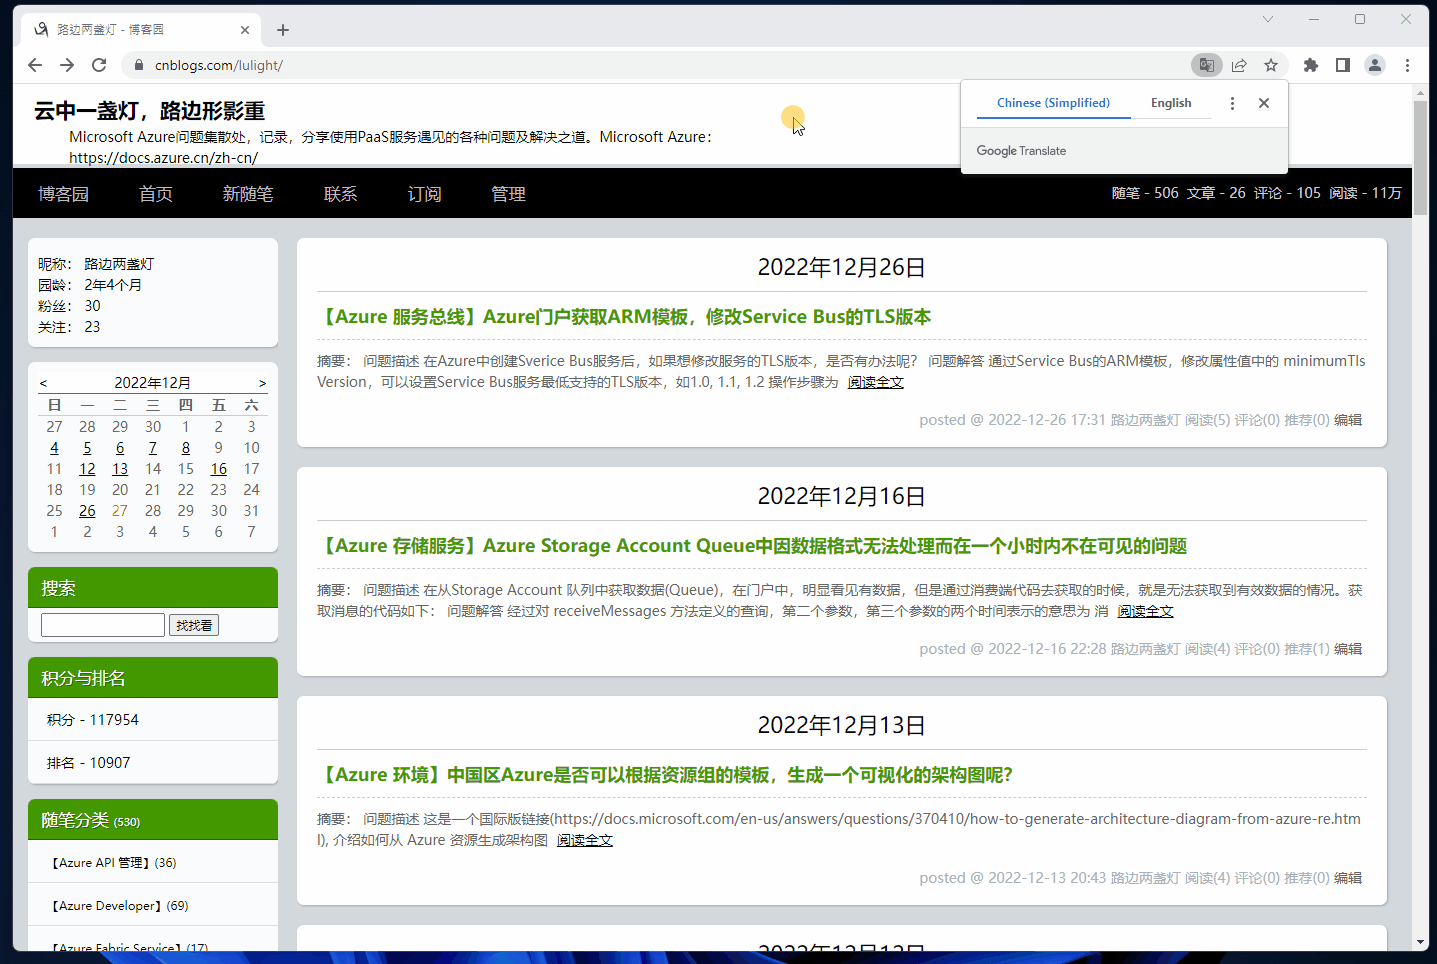
Task: Open the Azure Storage Account Queue article
Action: coord(752,546)
